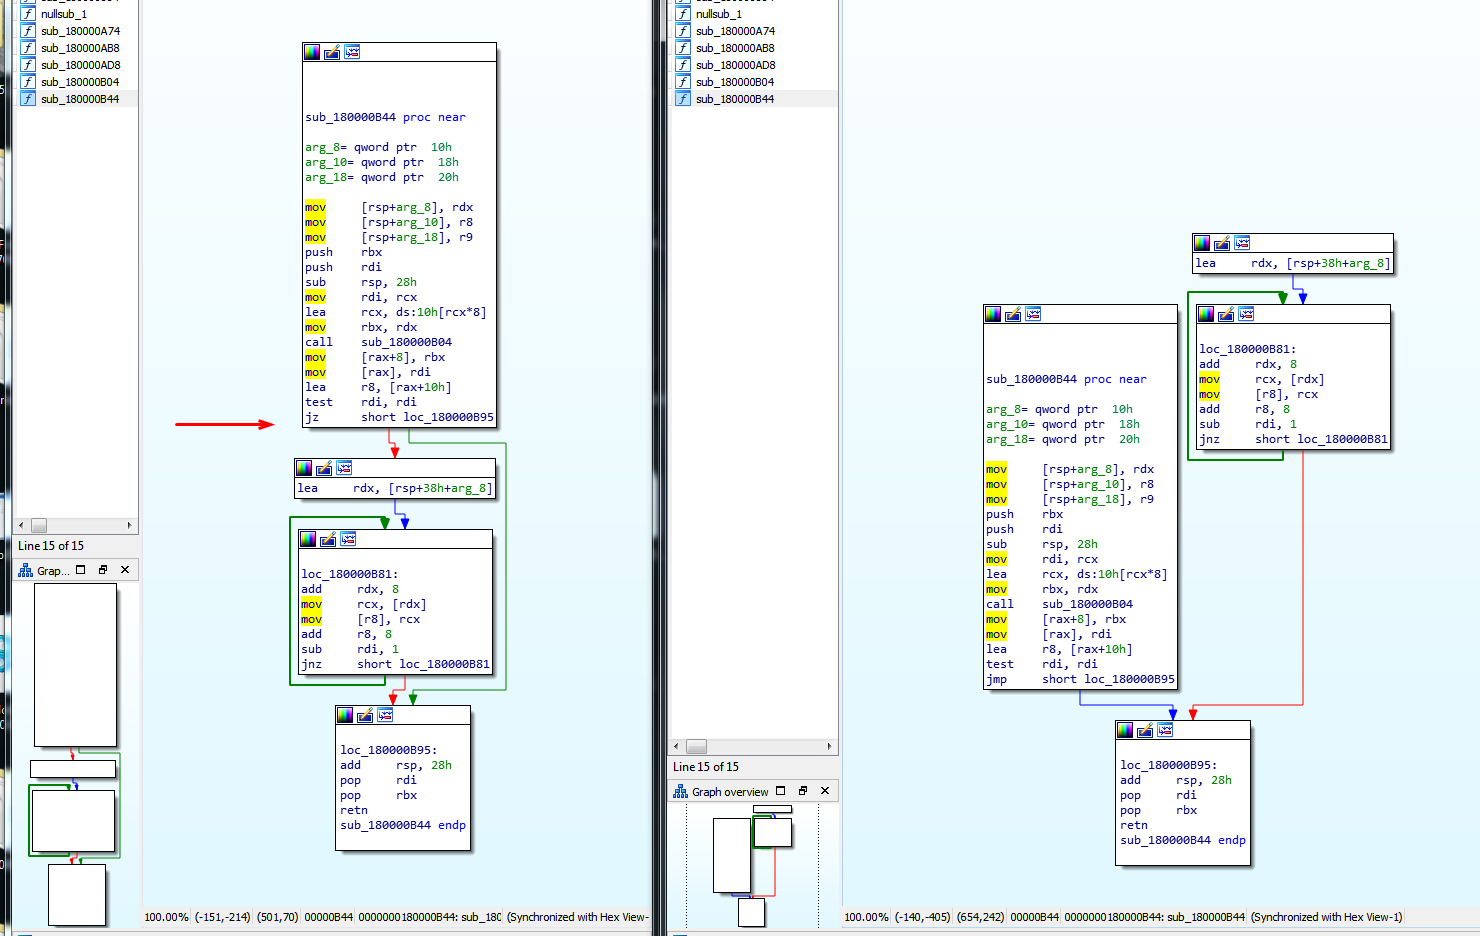Edit icon on left window's loc_180000B95 node
Viewport: 1480px width, 936px height.
365,715
